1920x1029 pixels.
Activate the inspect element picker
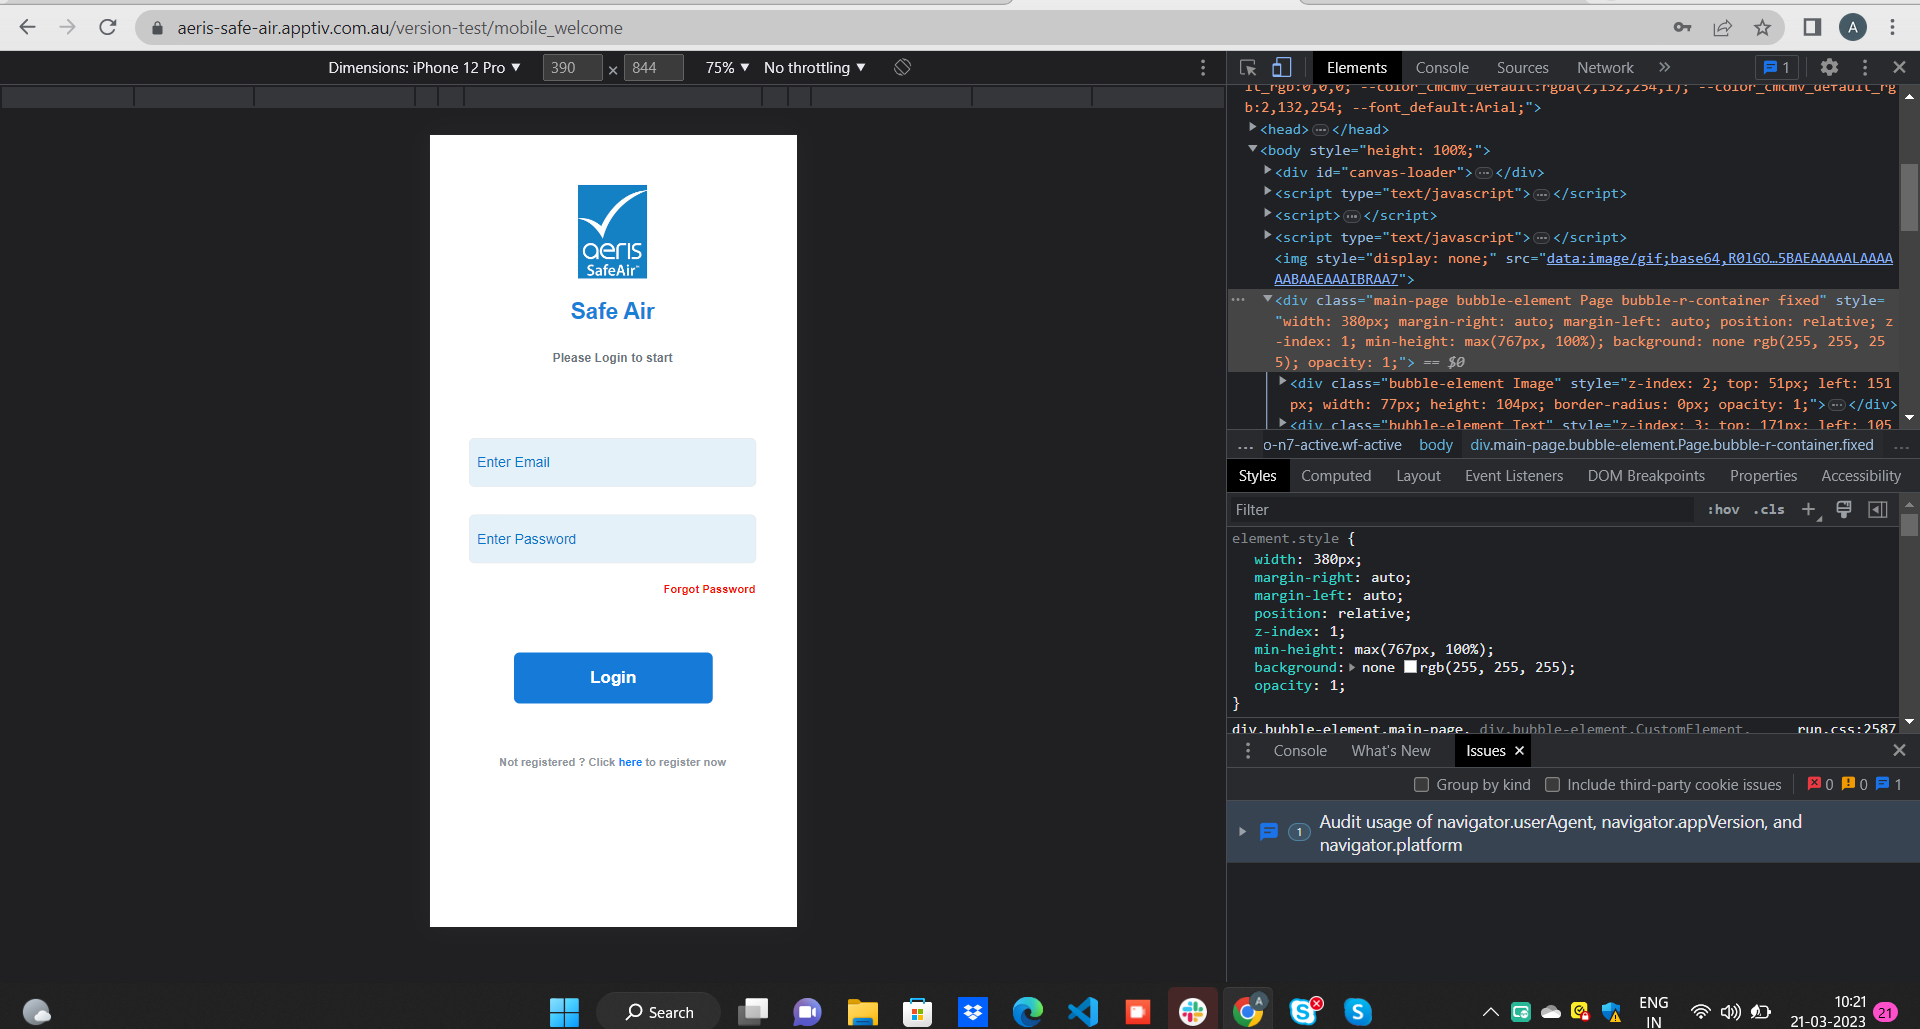point(1248,68)
